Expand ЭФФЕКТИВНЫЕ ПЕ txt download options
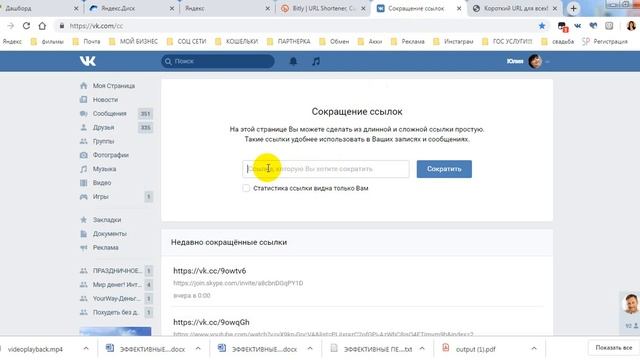Screen dimensions: 640x360 click(422, 349)
